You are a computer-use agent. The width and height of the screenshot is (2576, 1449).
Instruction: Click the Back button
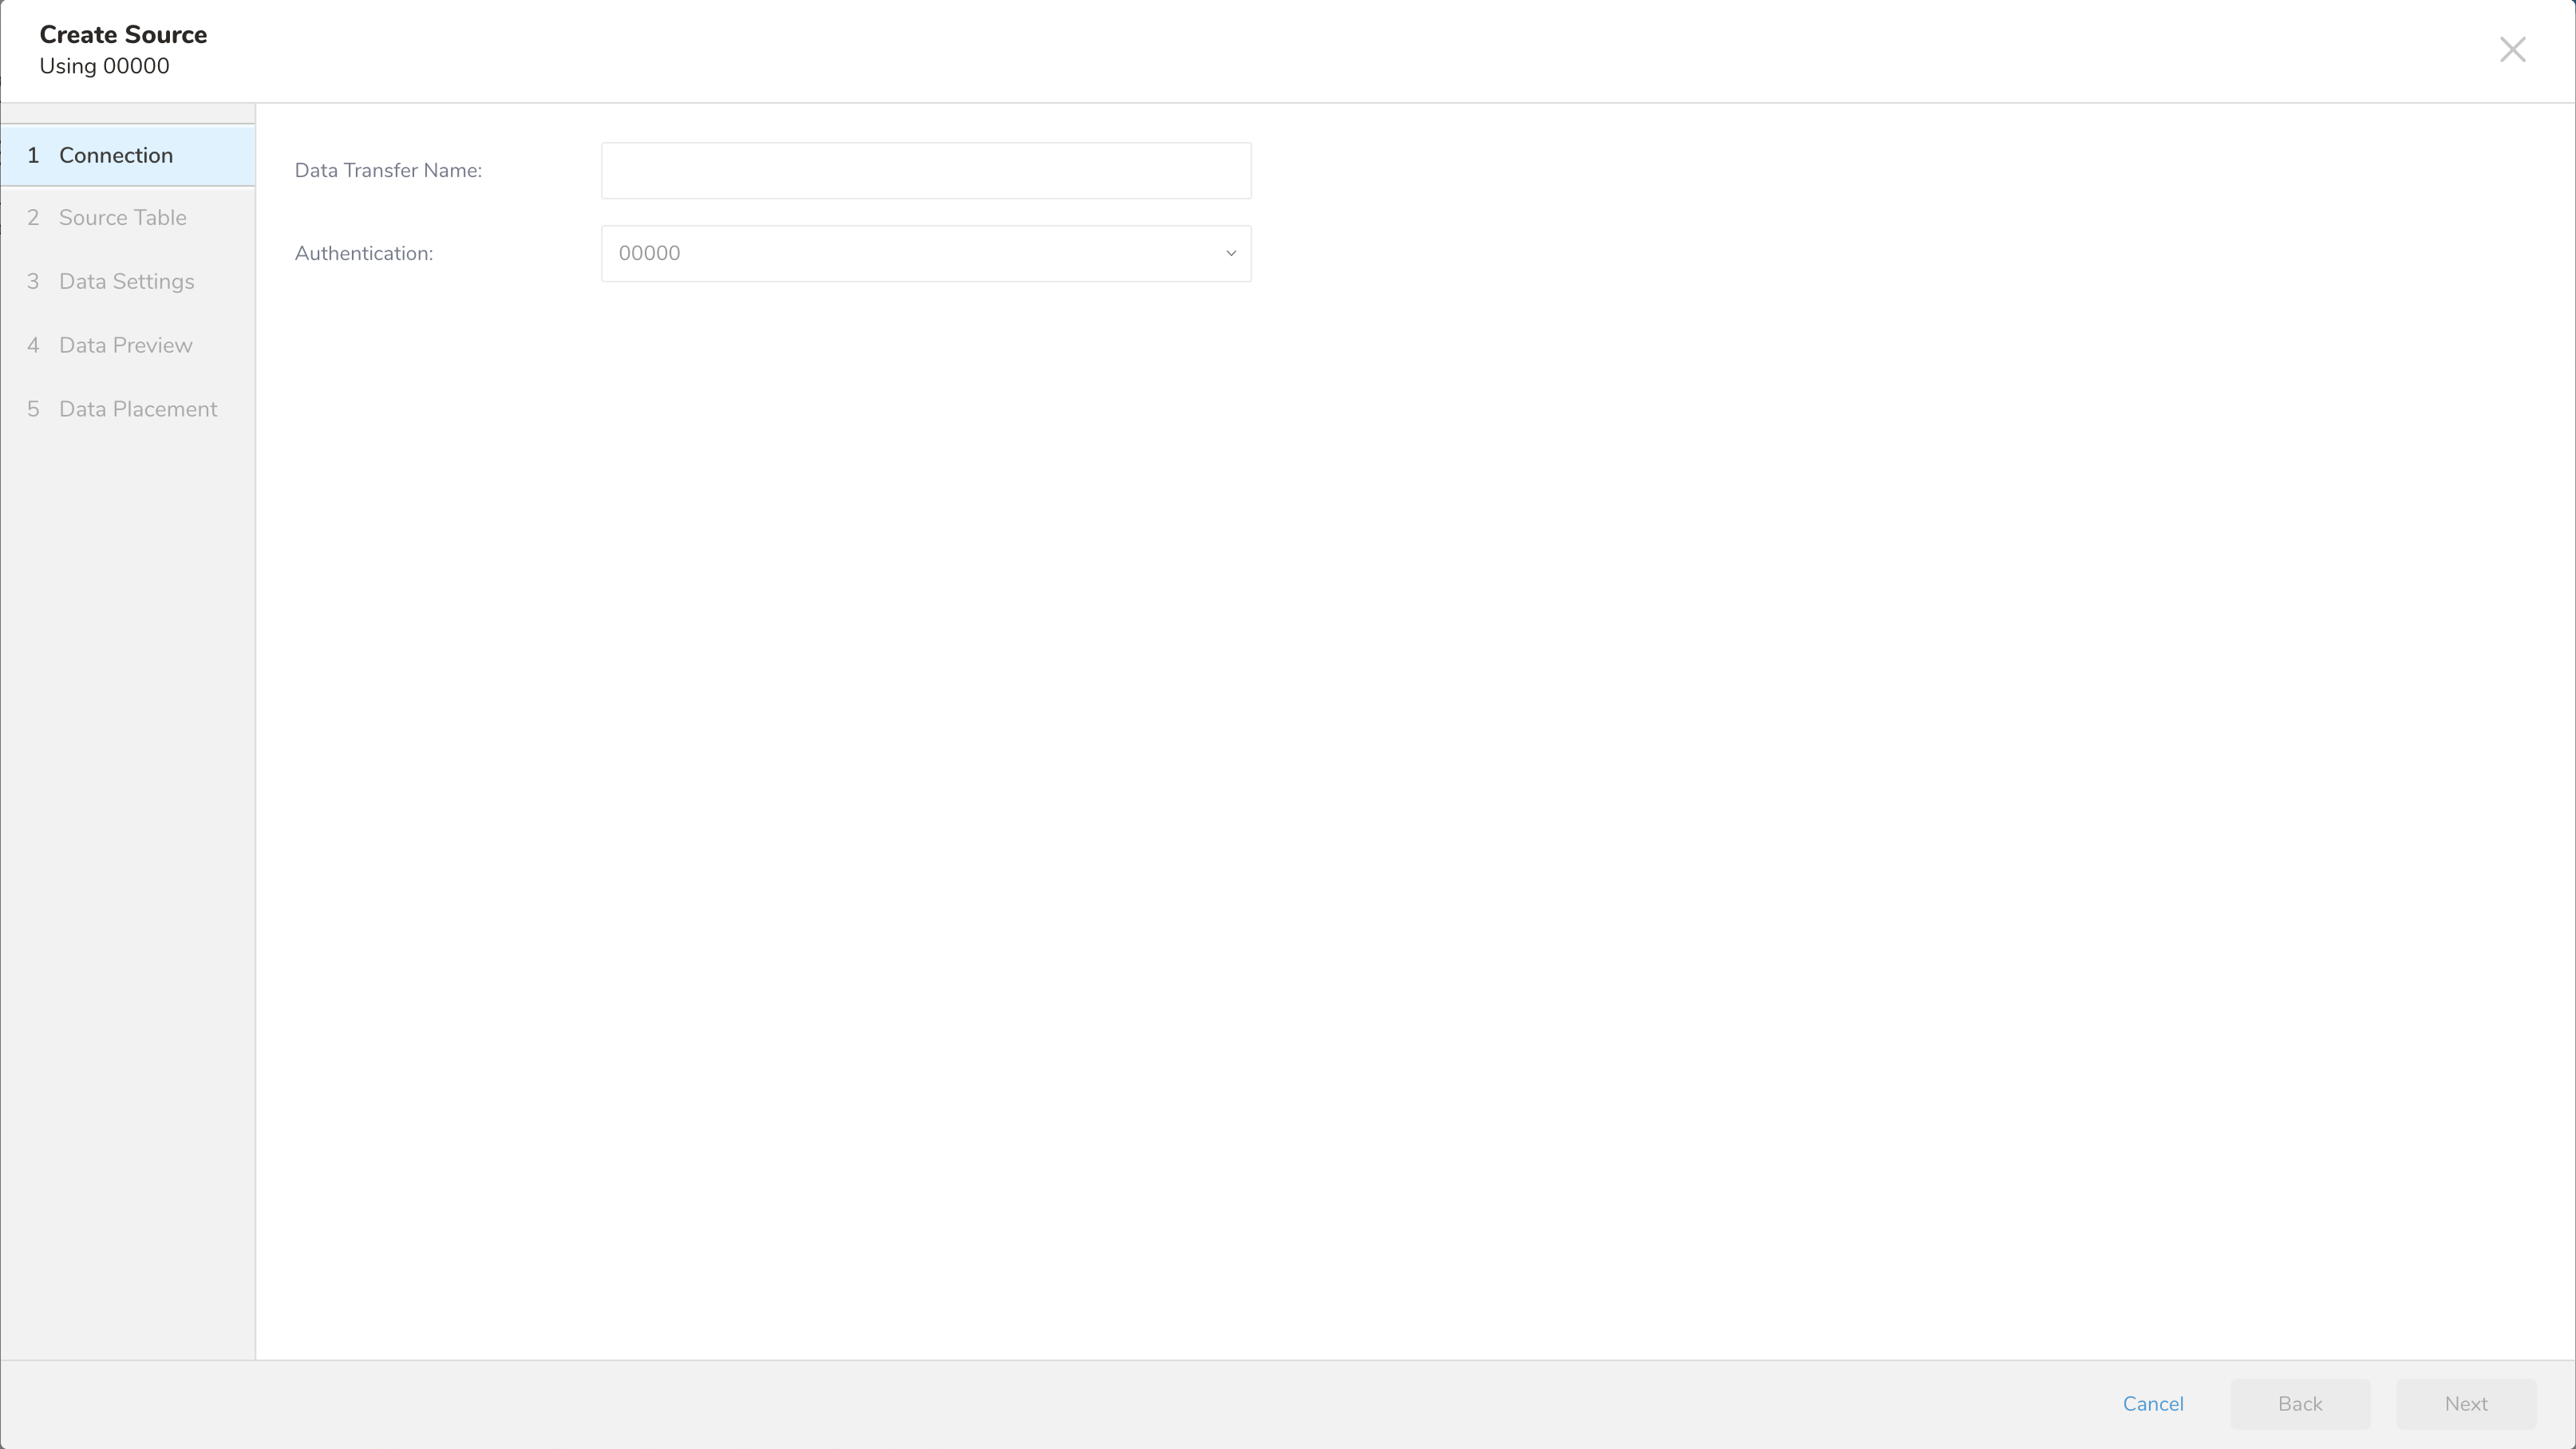pyautogui.click(x=2300, y=1404)
